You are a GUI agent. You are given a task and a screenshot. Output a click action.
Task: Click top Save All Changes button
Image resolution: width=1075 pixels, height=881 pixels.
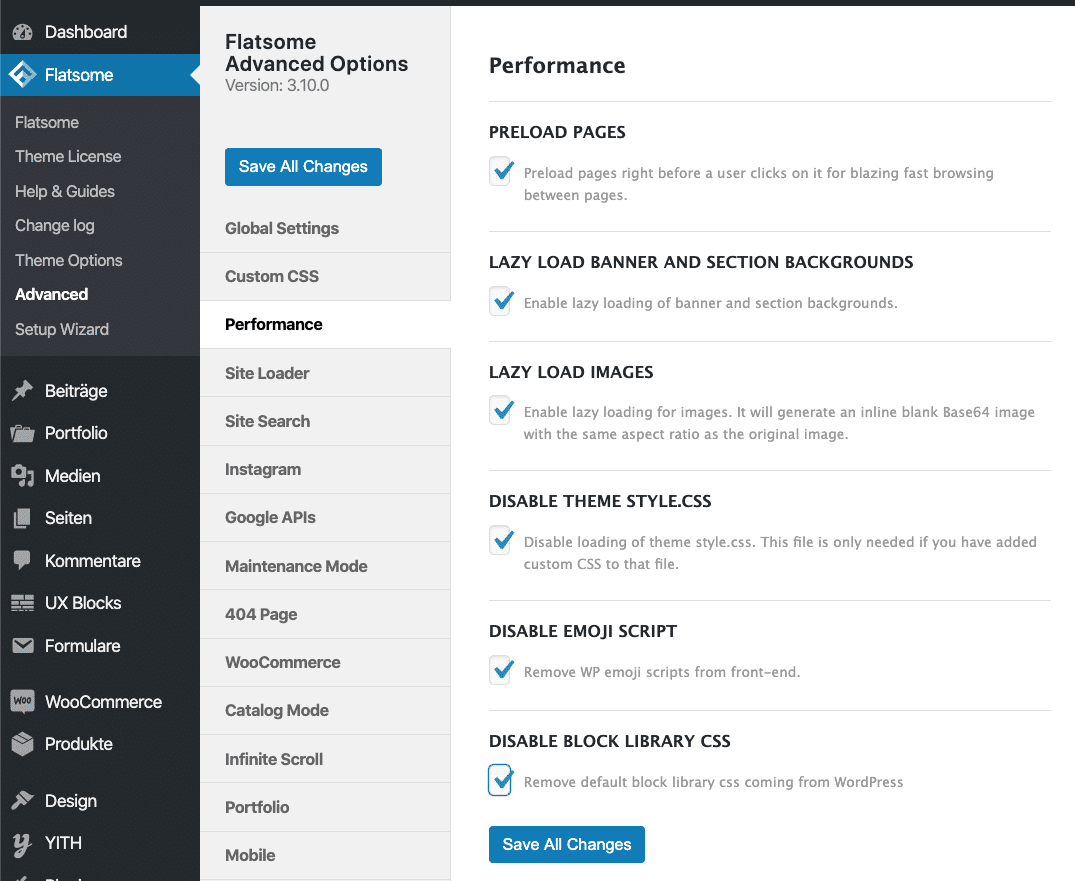coord(303,167)
